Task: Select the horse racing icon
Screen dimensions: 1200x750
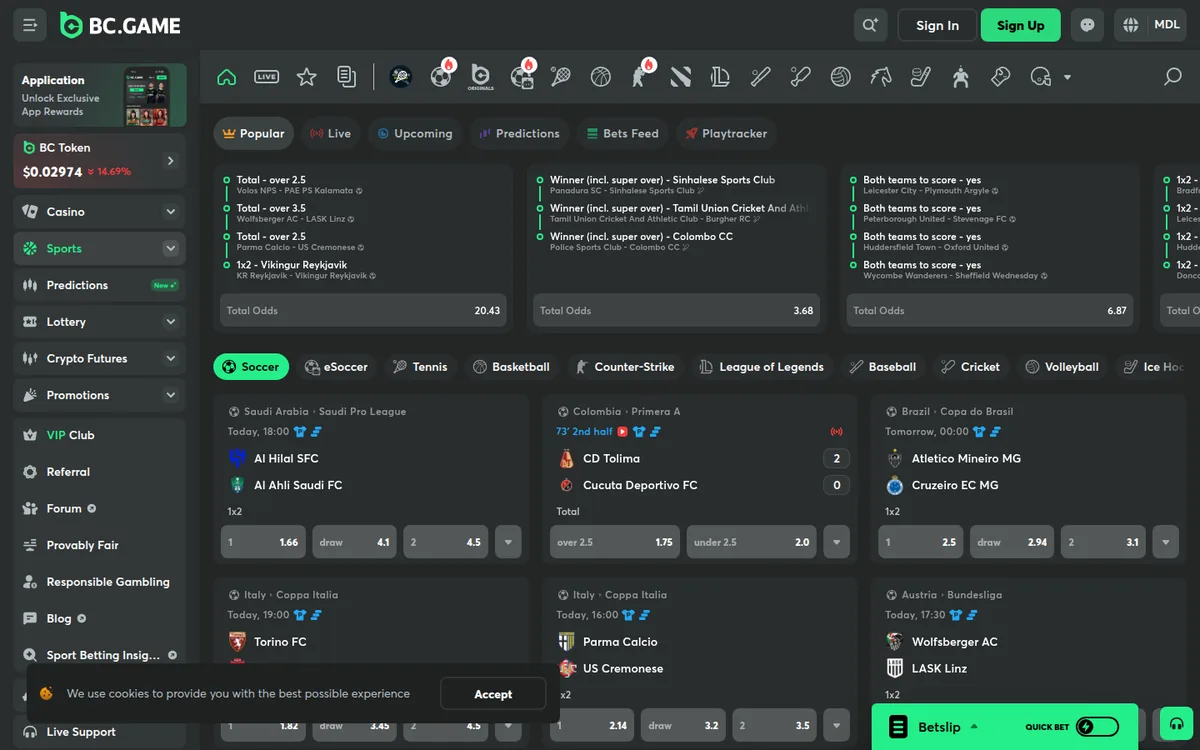Action: (x=881, y=77)
